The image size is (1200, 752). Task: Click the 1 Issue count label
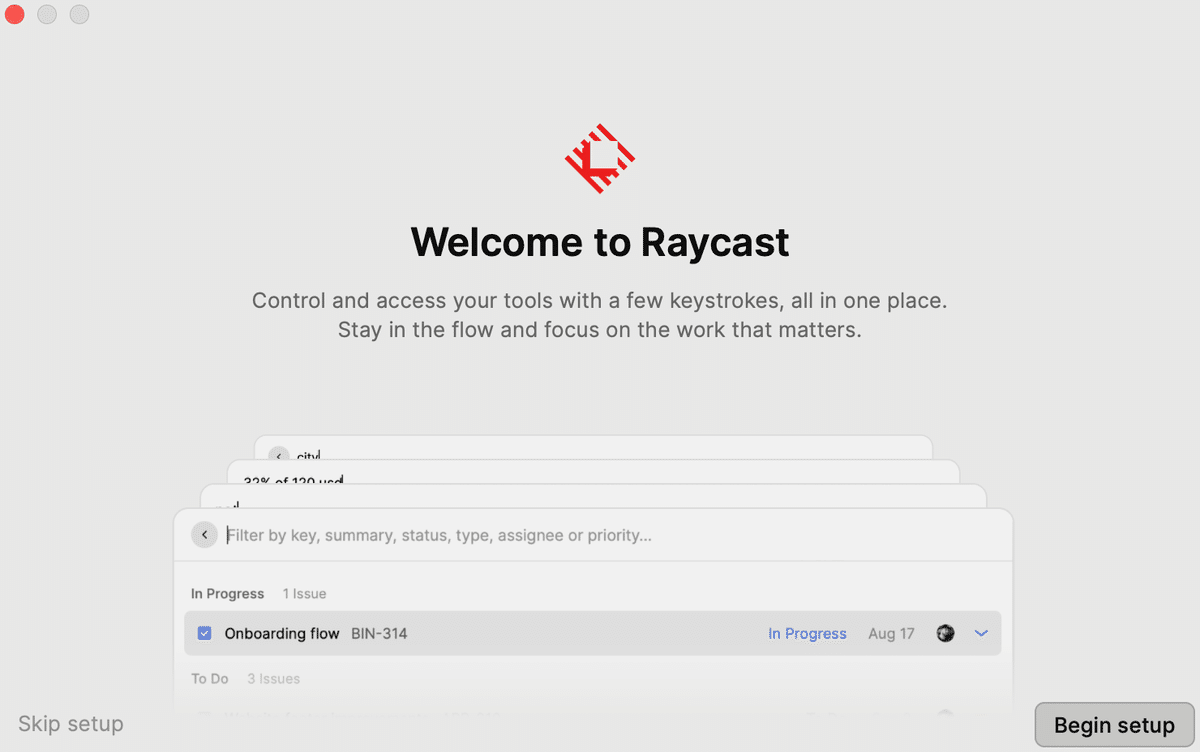[304, 594]
